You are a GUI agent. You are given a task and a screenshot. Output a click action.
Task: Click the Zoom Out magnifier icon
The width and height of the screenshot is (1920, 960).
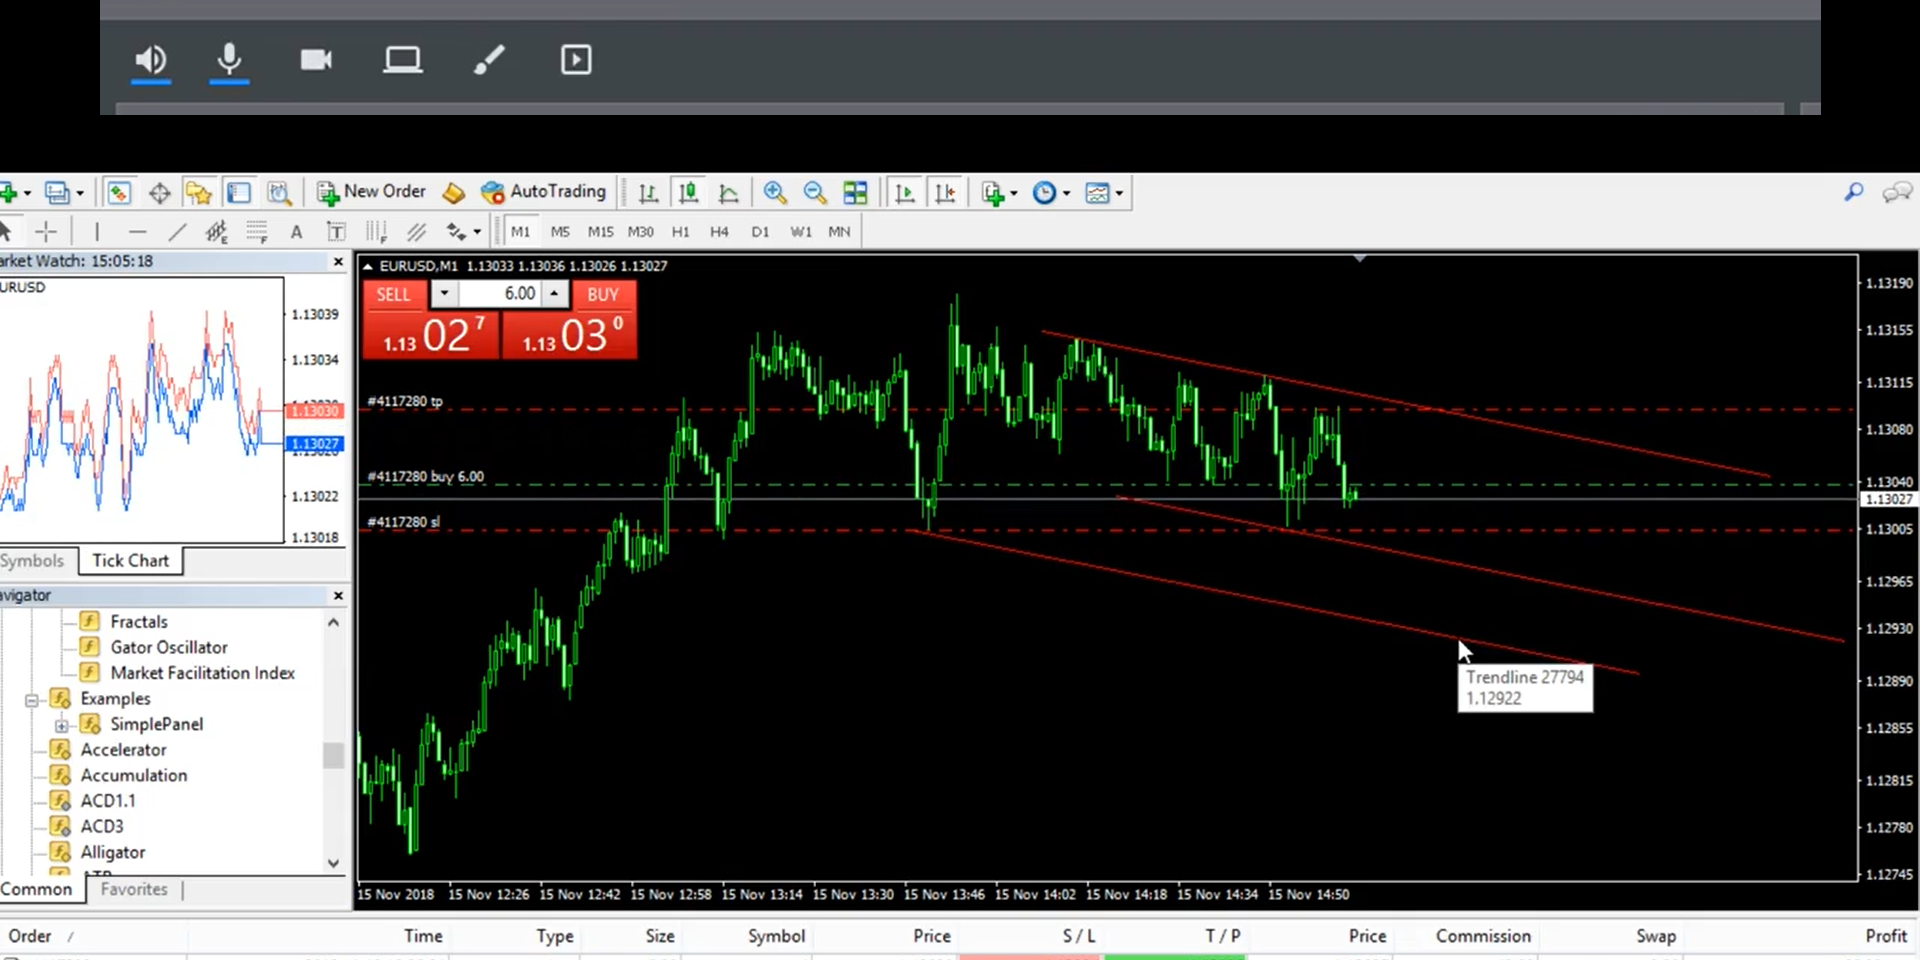pyautogui.click(x=815, y=192)
